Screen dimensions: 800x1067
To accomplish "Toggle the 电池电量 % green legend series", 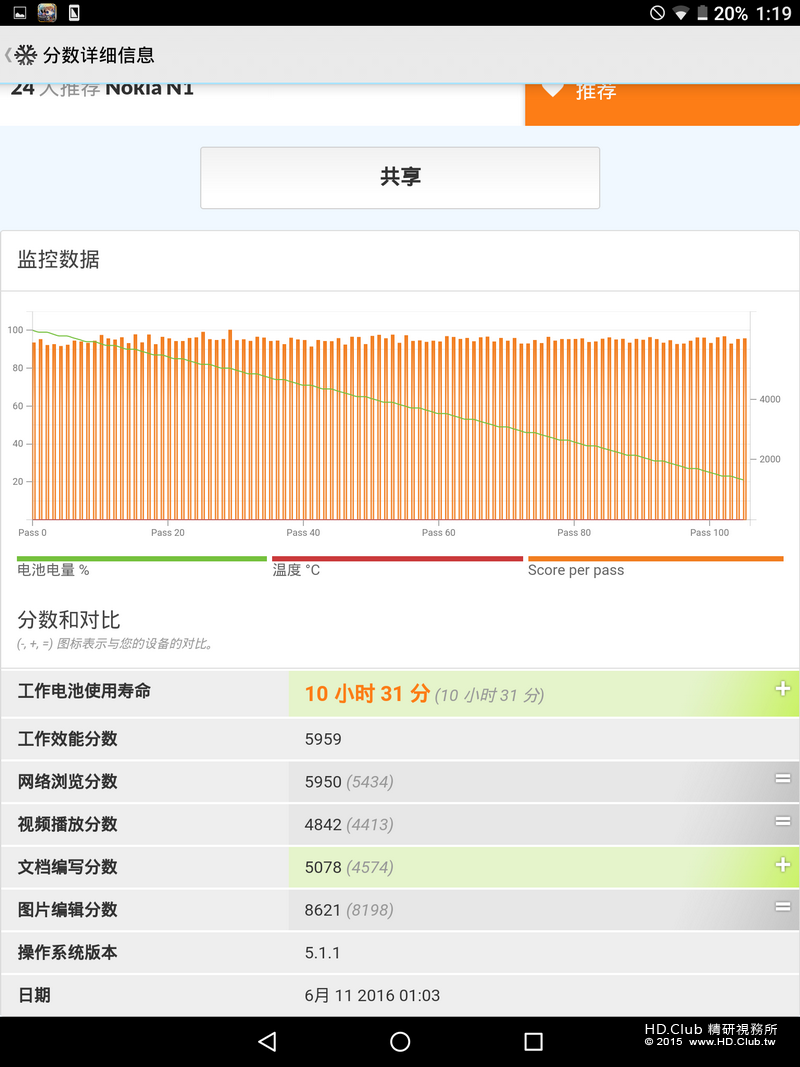I will [x=141, y=566].
